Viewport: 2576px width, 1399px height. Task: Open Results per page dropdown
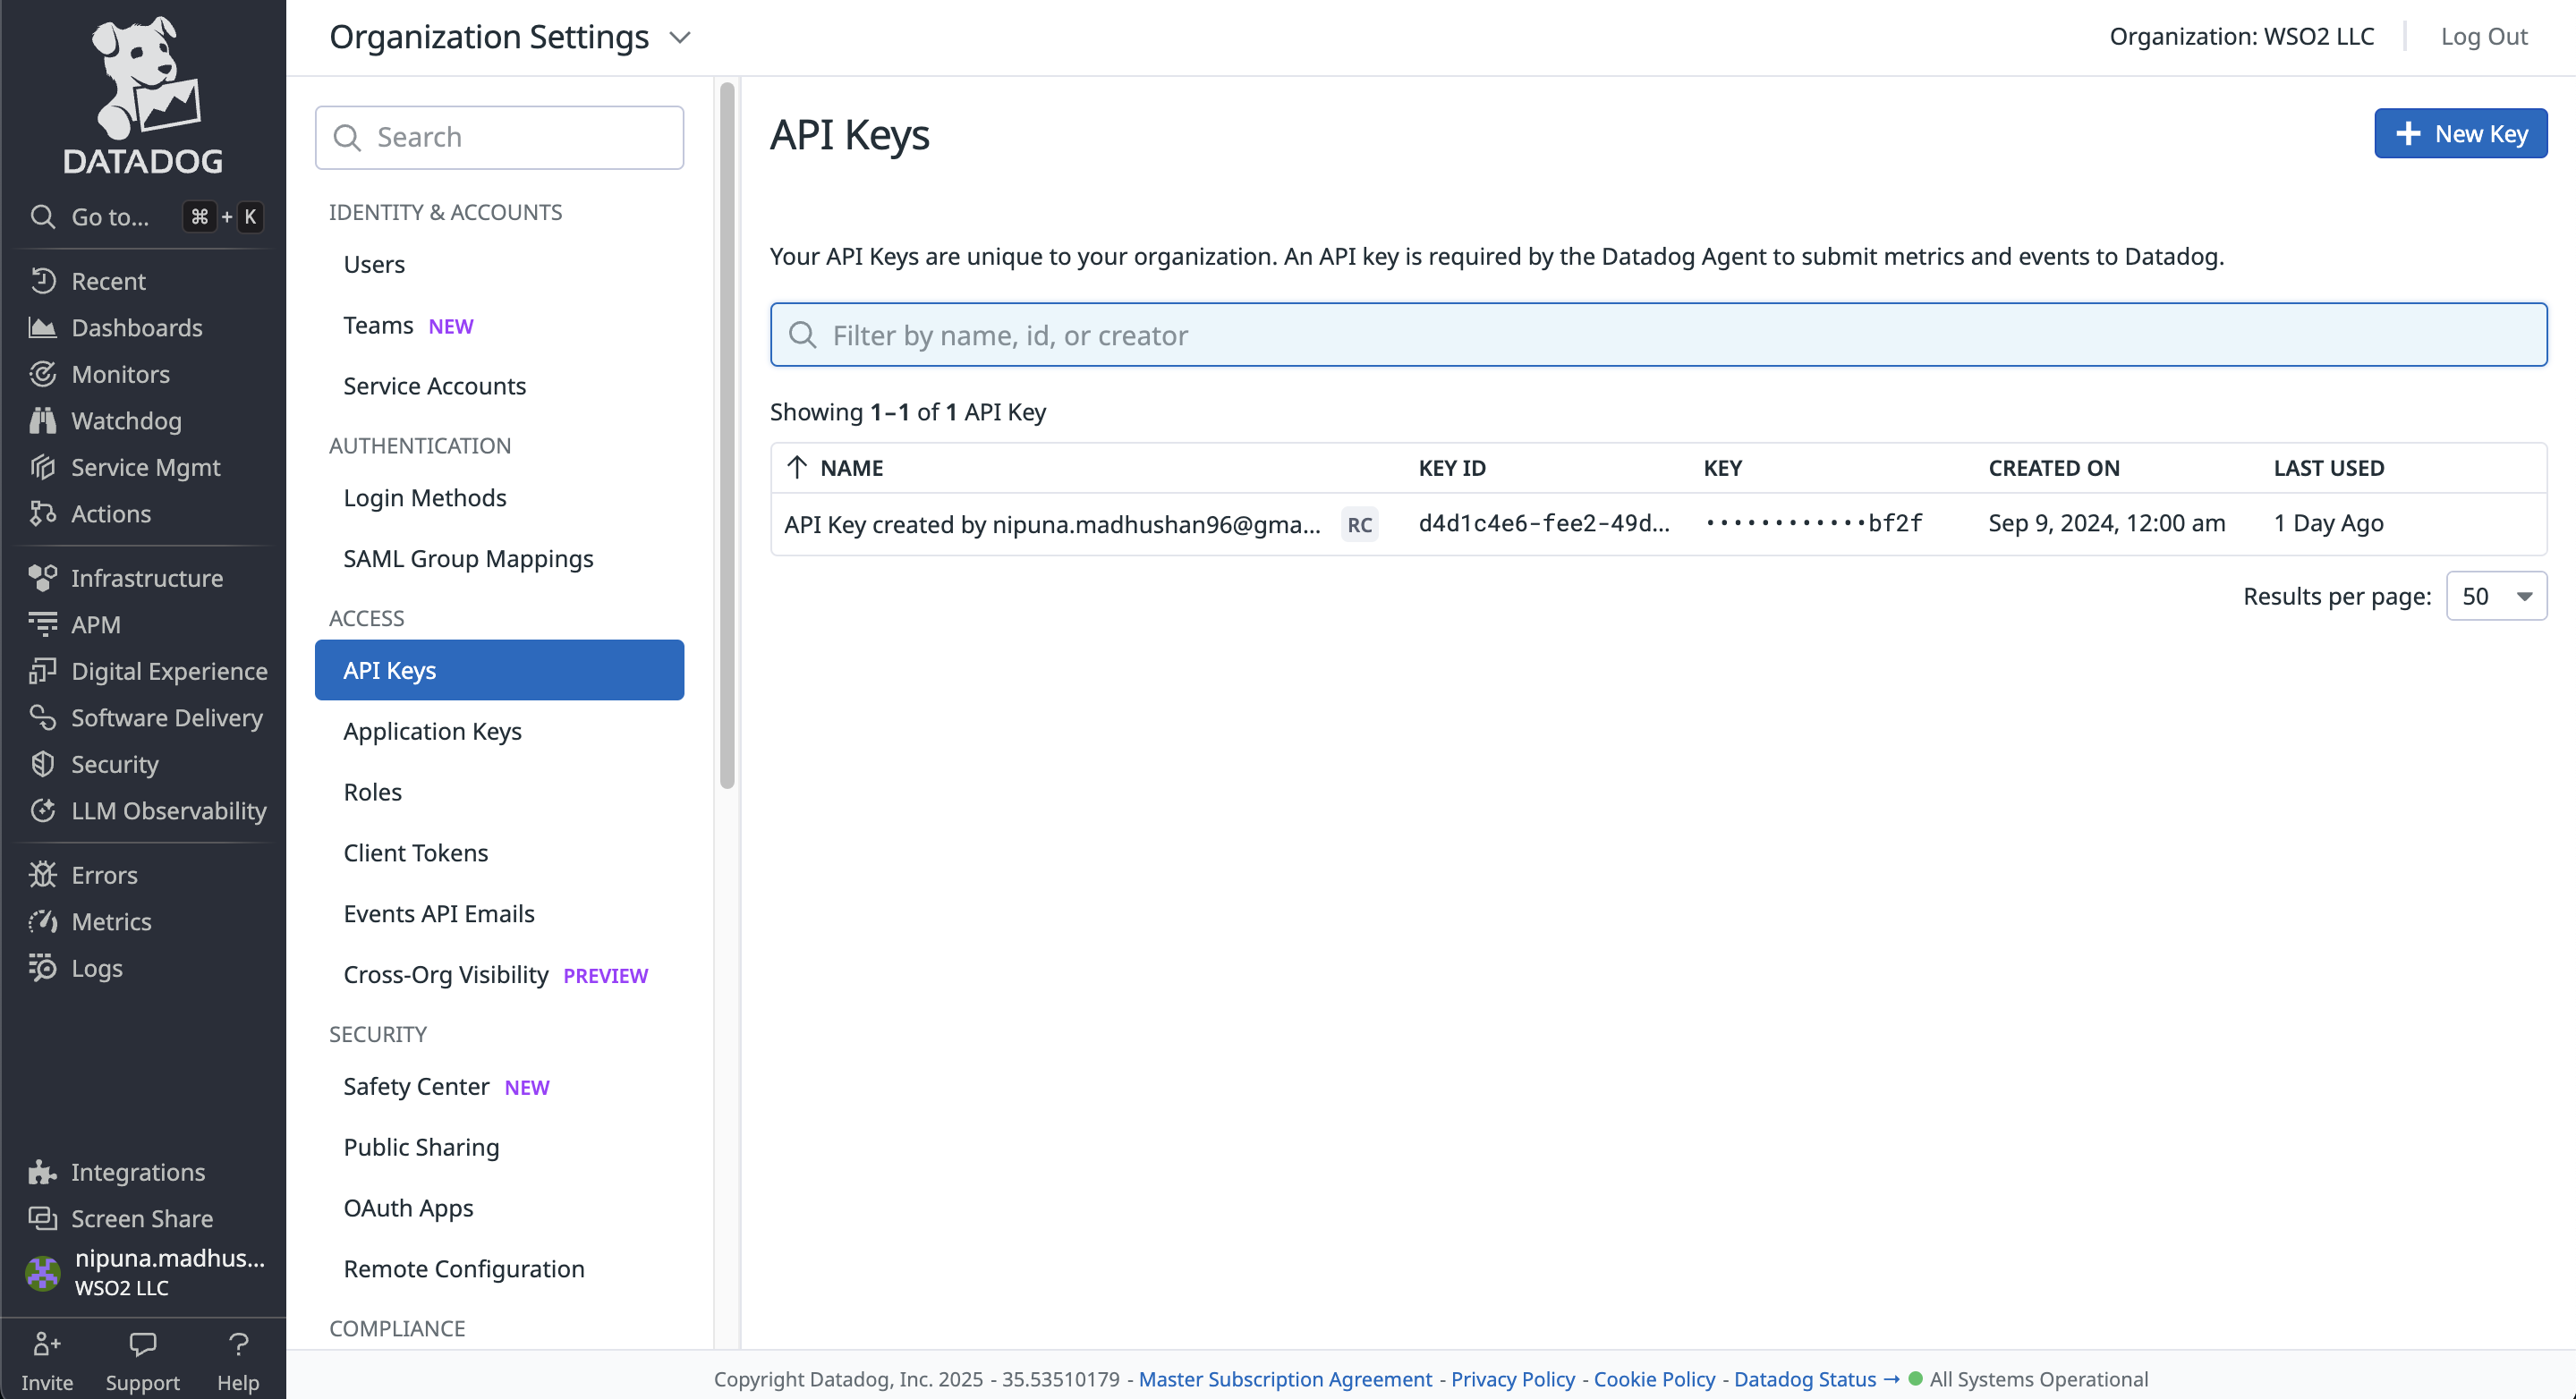click(2496, 597)
